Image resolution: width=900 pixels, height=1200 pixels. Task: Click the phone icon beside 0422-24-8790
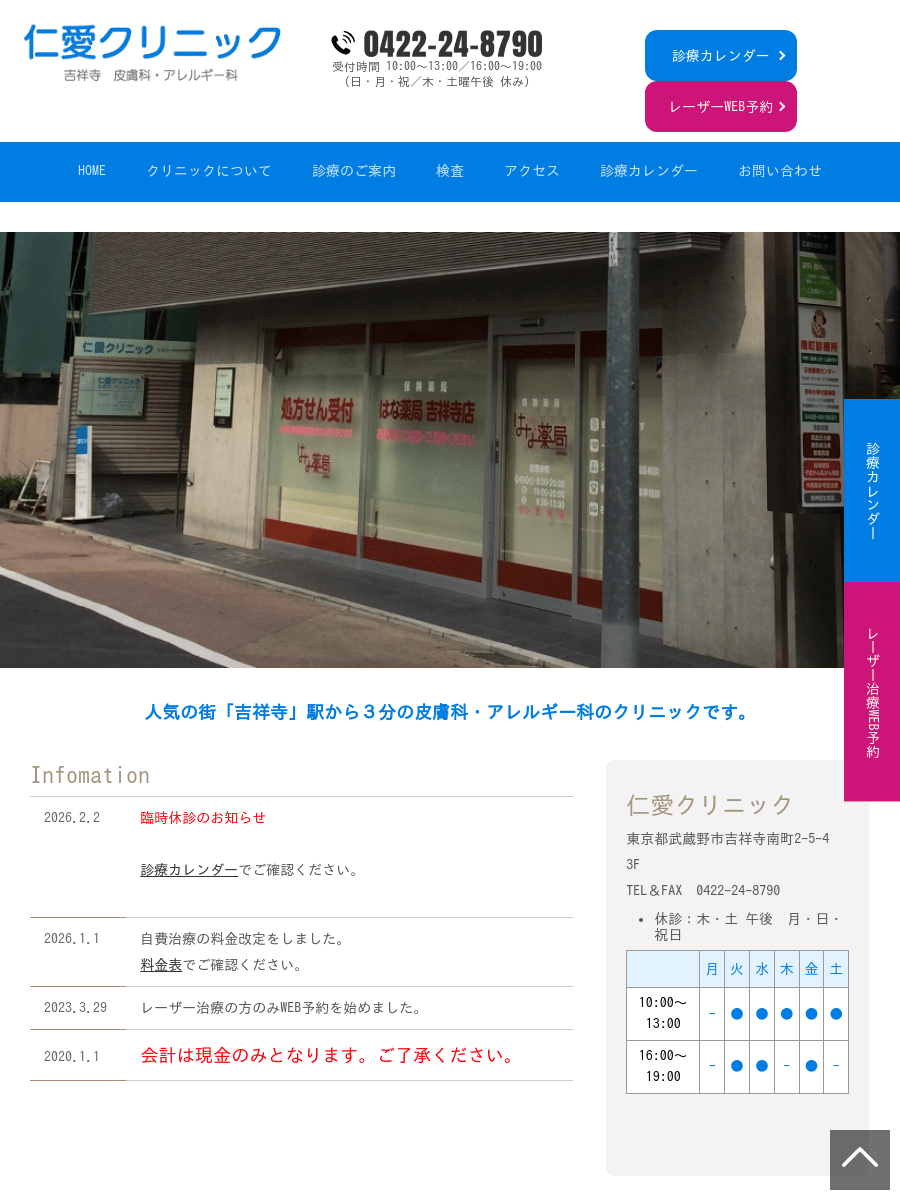click(343, 43)
